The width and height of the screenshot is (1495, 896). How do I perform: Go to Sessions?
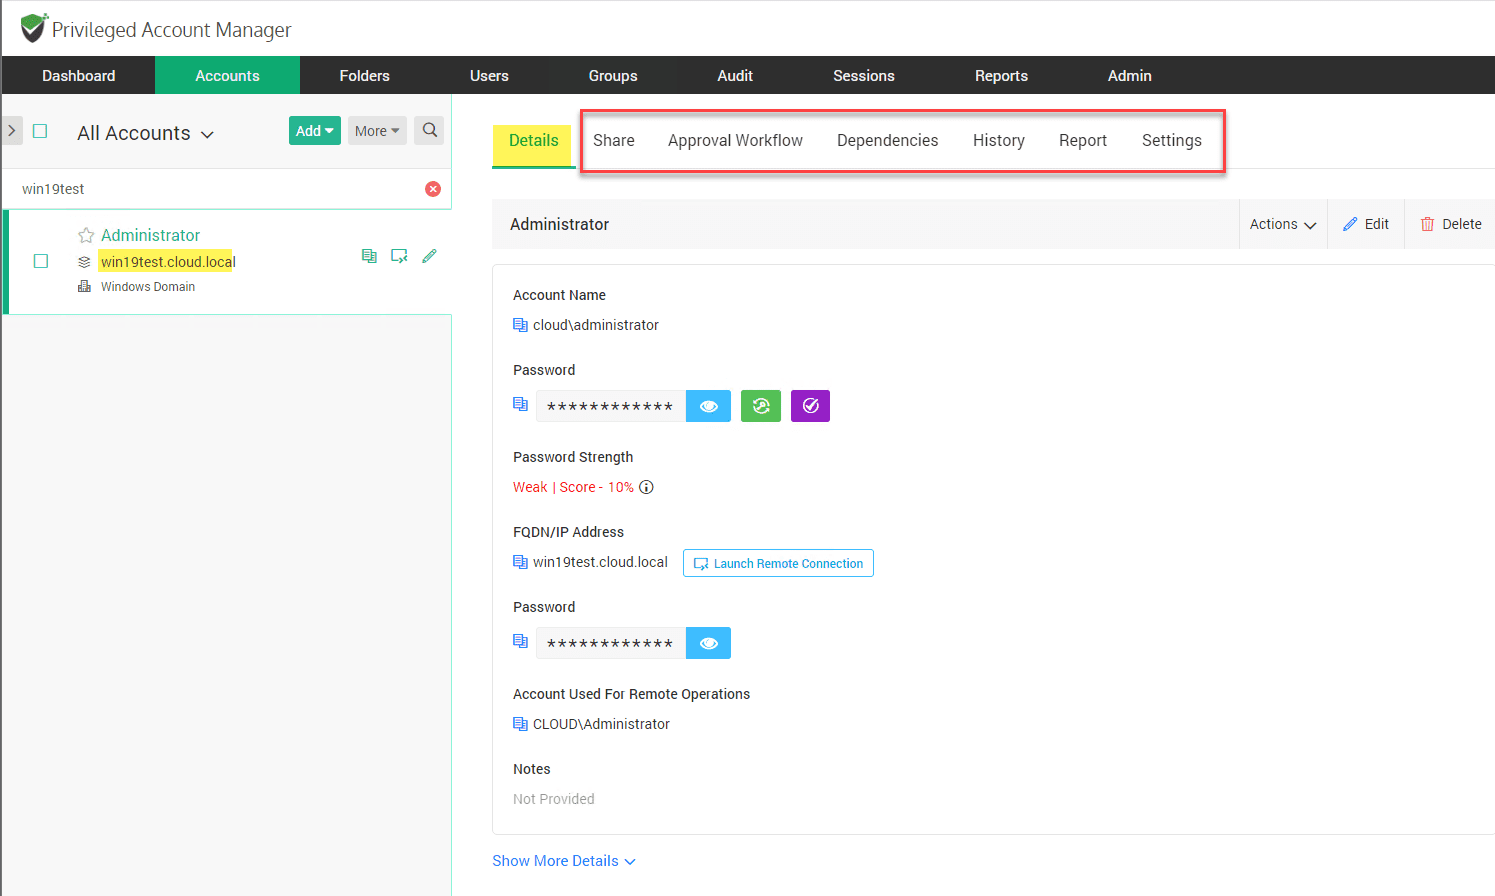864,76
